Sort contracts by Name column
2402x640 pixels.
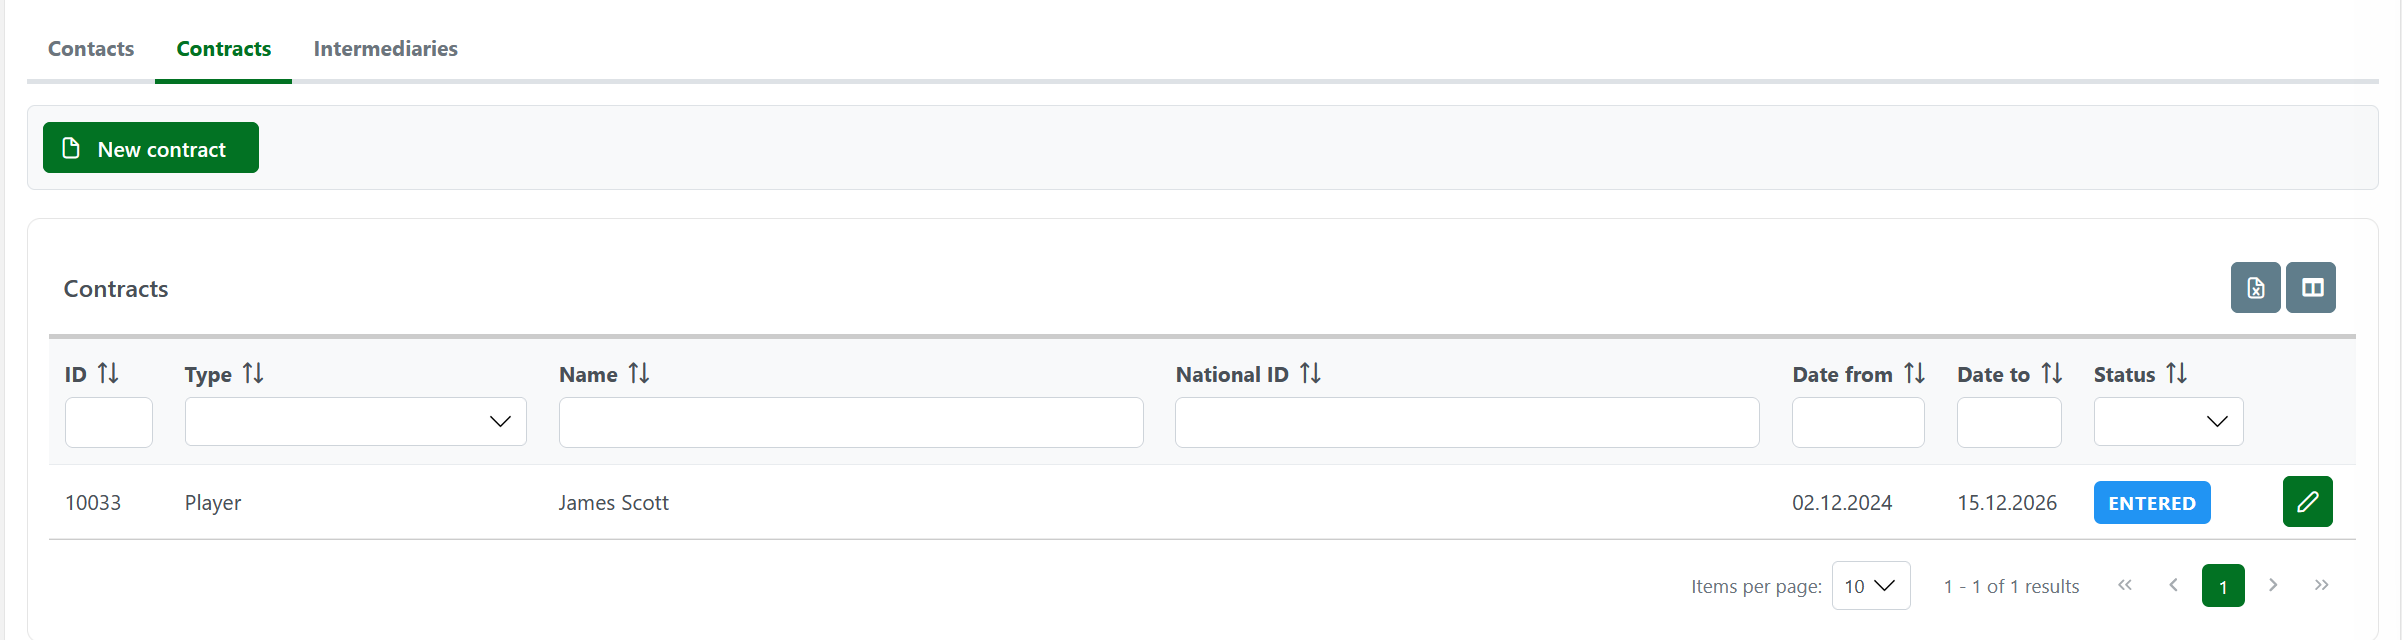[639, 374]
